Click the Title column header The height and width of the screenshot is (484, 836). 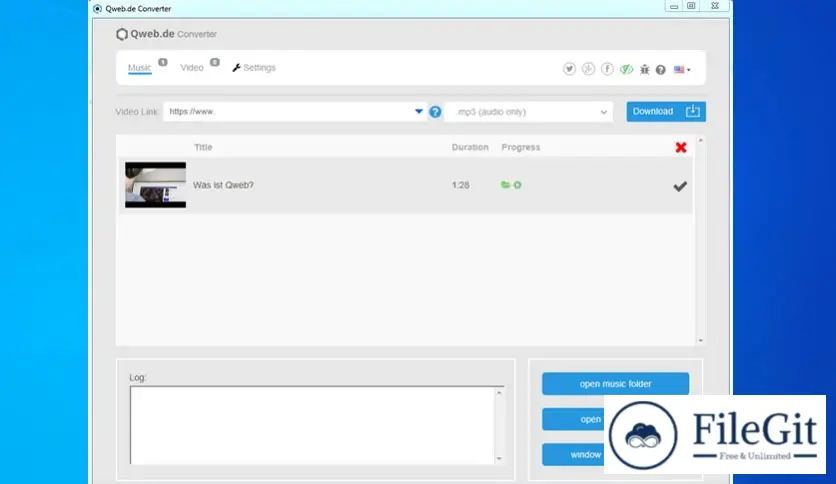(203, 147)
